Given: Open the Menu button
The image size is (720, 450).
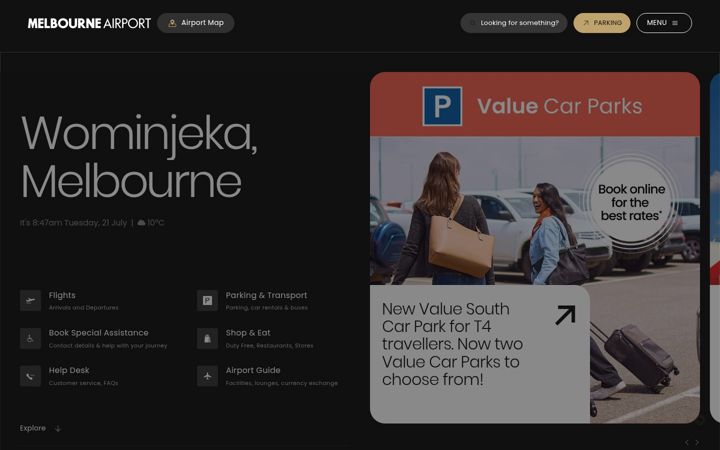Looking at the screenshot, I should 664,23.
